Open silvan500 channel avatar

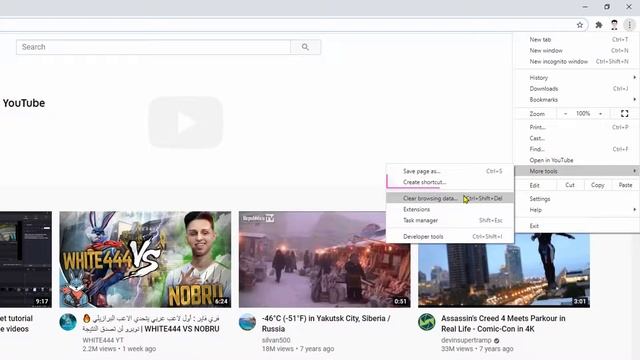247,322
